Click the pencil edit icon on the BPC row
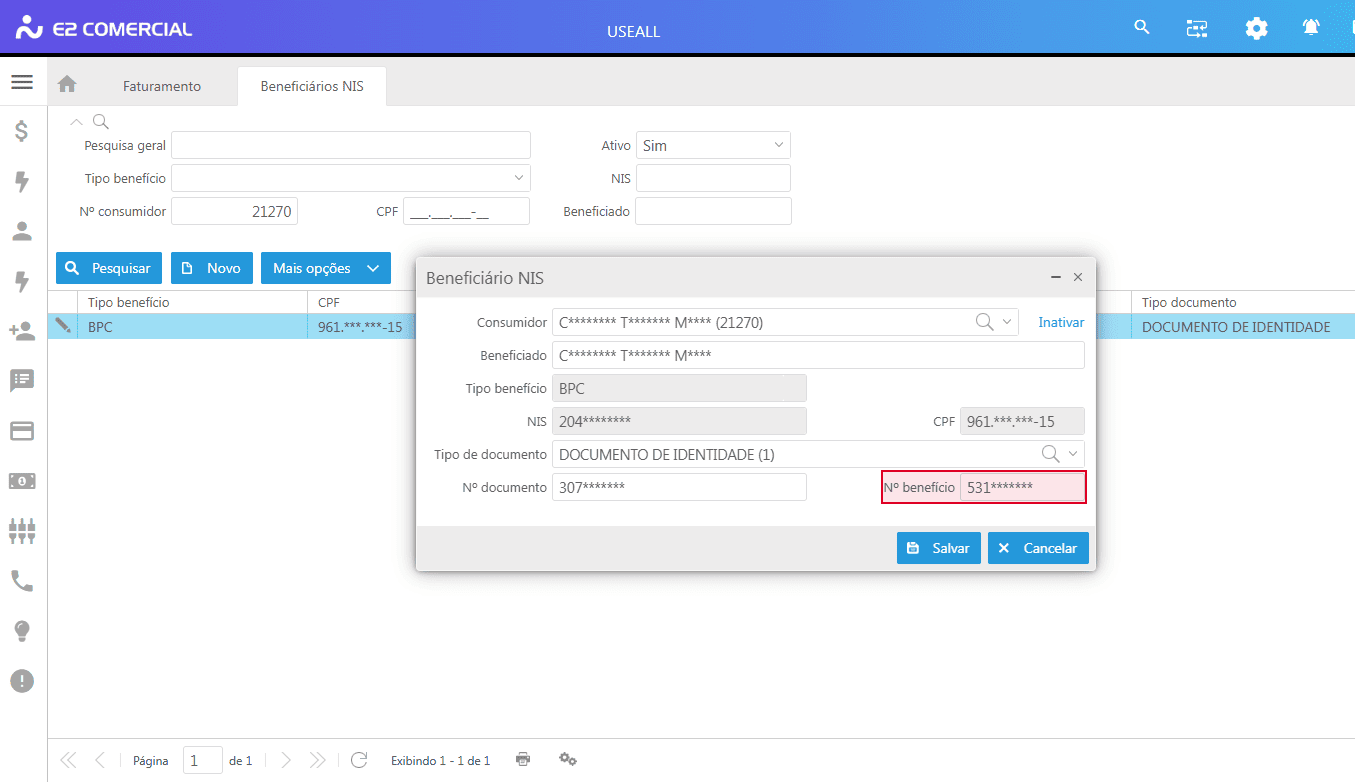The image size is (1355, 782). 63,326
